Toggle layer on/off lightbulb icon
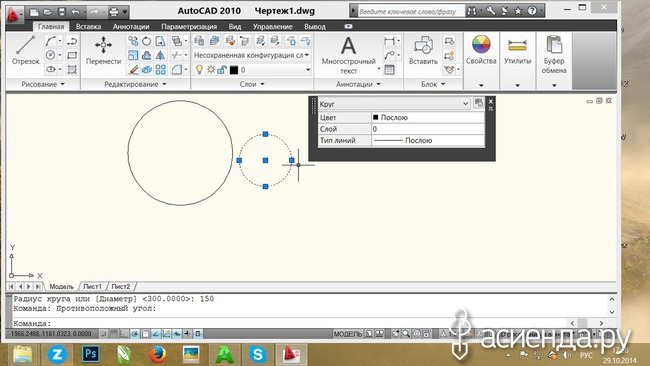This screenshot has width=650, height=366. tap(199, 70)
